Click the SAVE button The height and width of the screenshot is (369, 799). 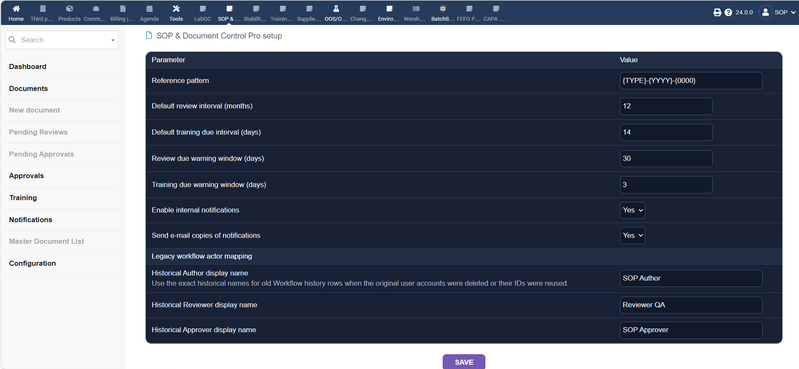coord(464,362)
